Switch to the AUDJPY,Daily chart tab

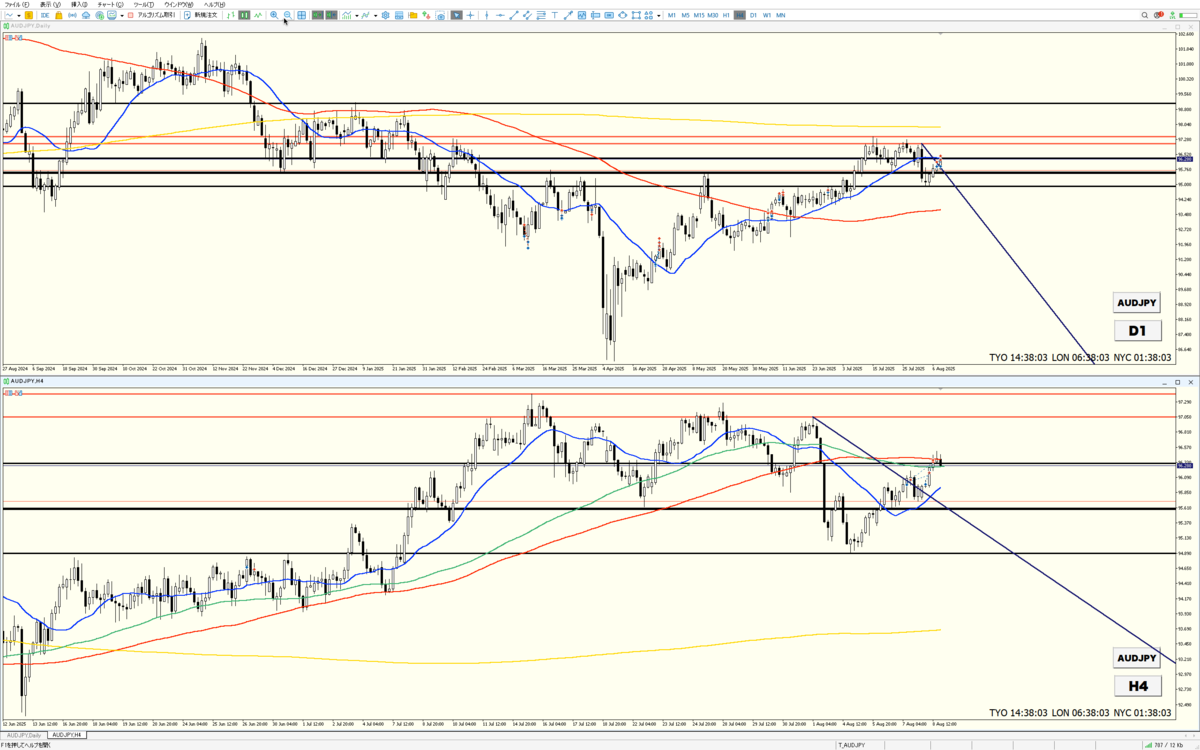click(x=22, y=735)
